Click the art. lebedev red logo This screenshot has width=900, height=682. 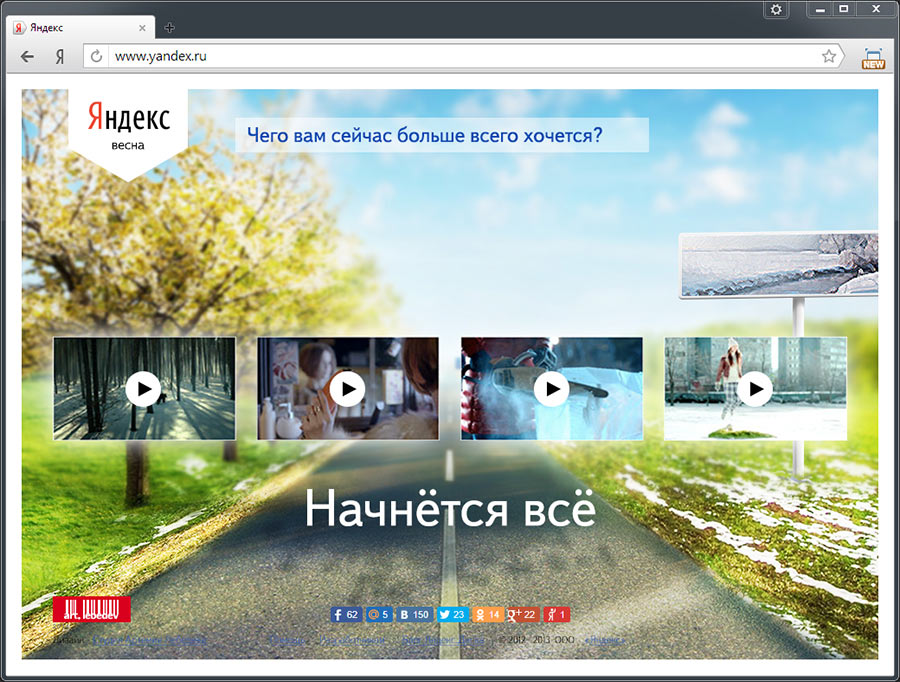[92, 609]
